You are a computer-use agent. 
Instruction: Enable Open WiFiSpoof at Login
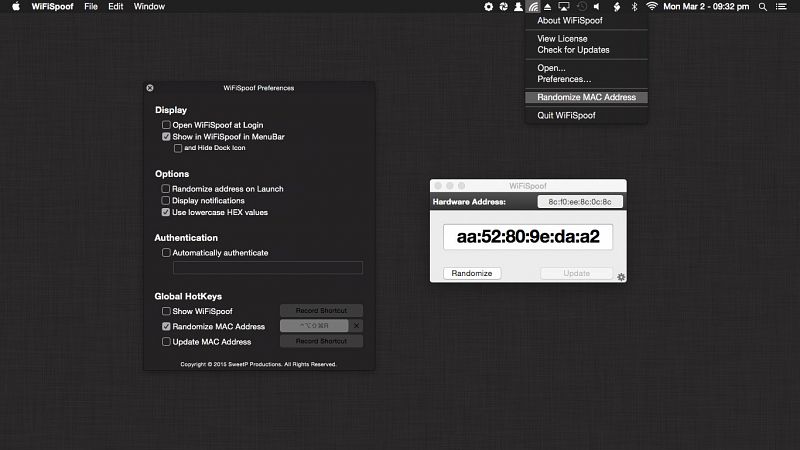click(166, 125)
